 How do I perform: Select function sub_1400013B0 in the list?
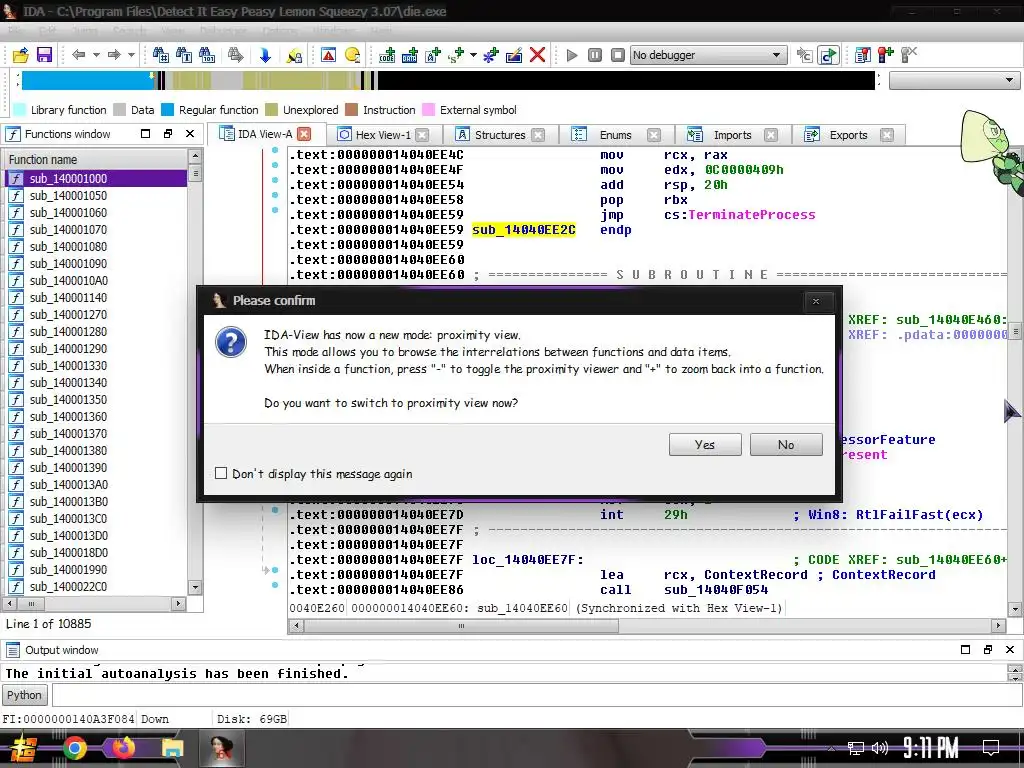(97, 501)
